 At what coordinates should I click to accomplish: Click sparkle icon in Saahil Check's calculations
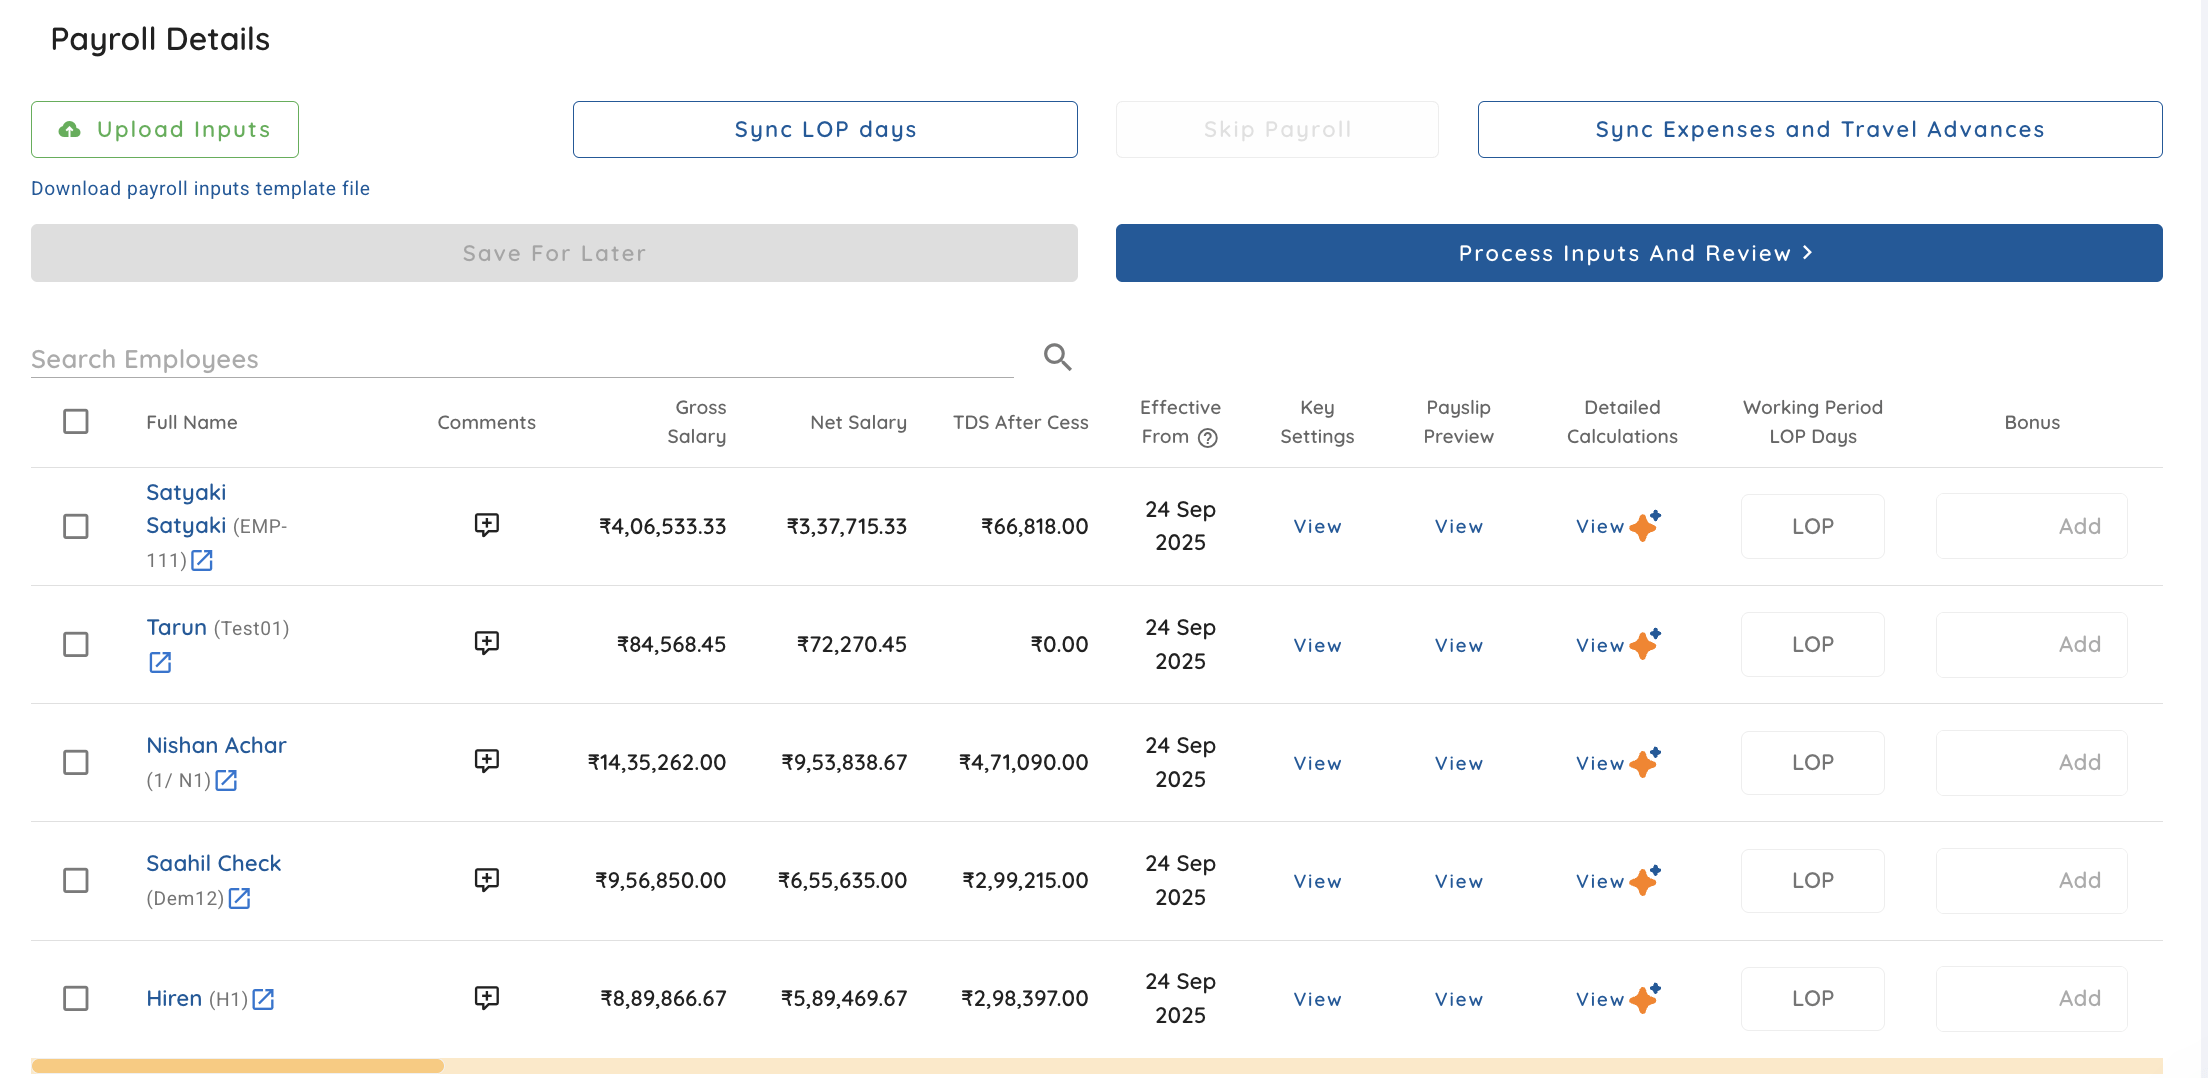(x=1645, y=880)
